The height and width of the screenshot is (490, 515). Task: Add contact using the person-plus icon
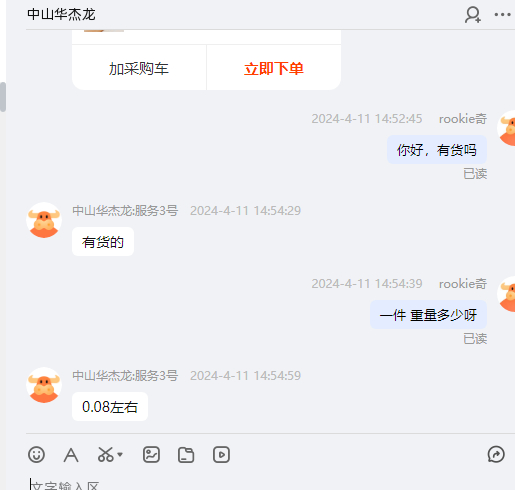[x=473, y=15]
